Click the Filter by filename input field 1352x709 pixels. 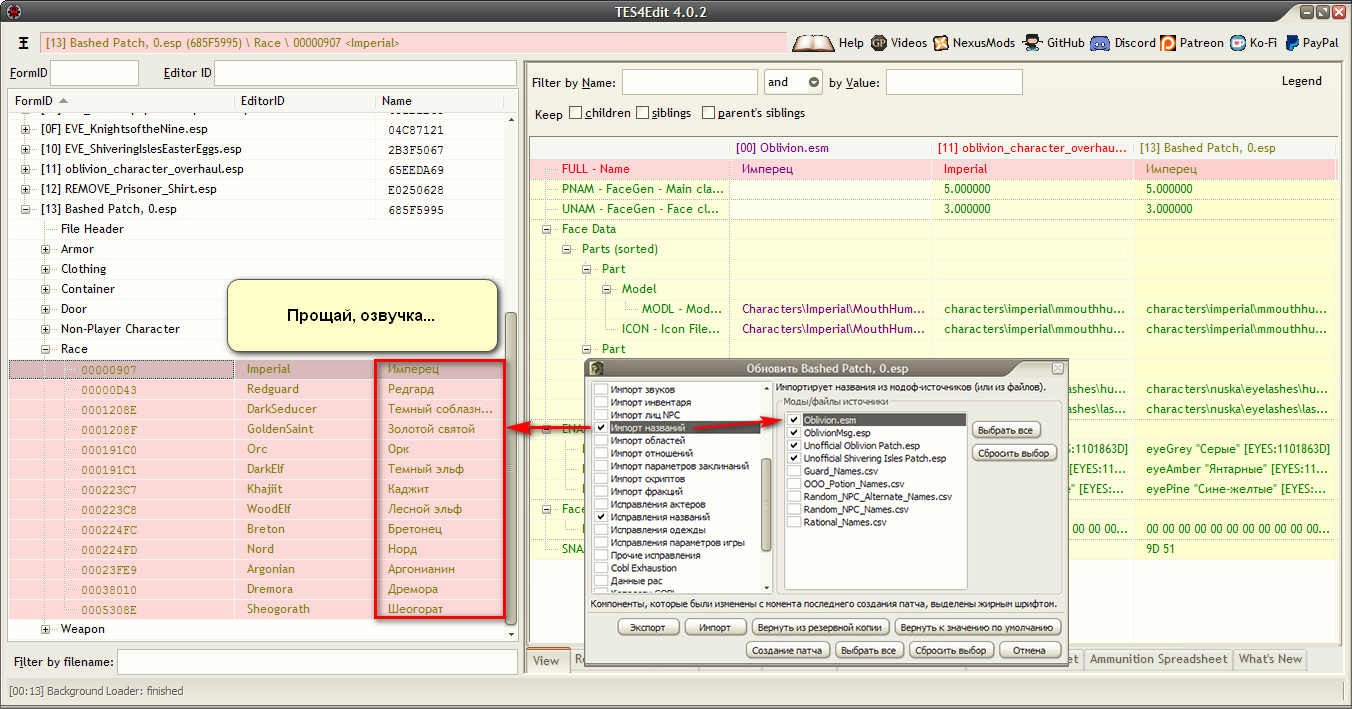[x=317, y=662]
